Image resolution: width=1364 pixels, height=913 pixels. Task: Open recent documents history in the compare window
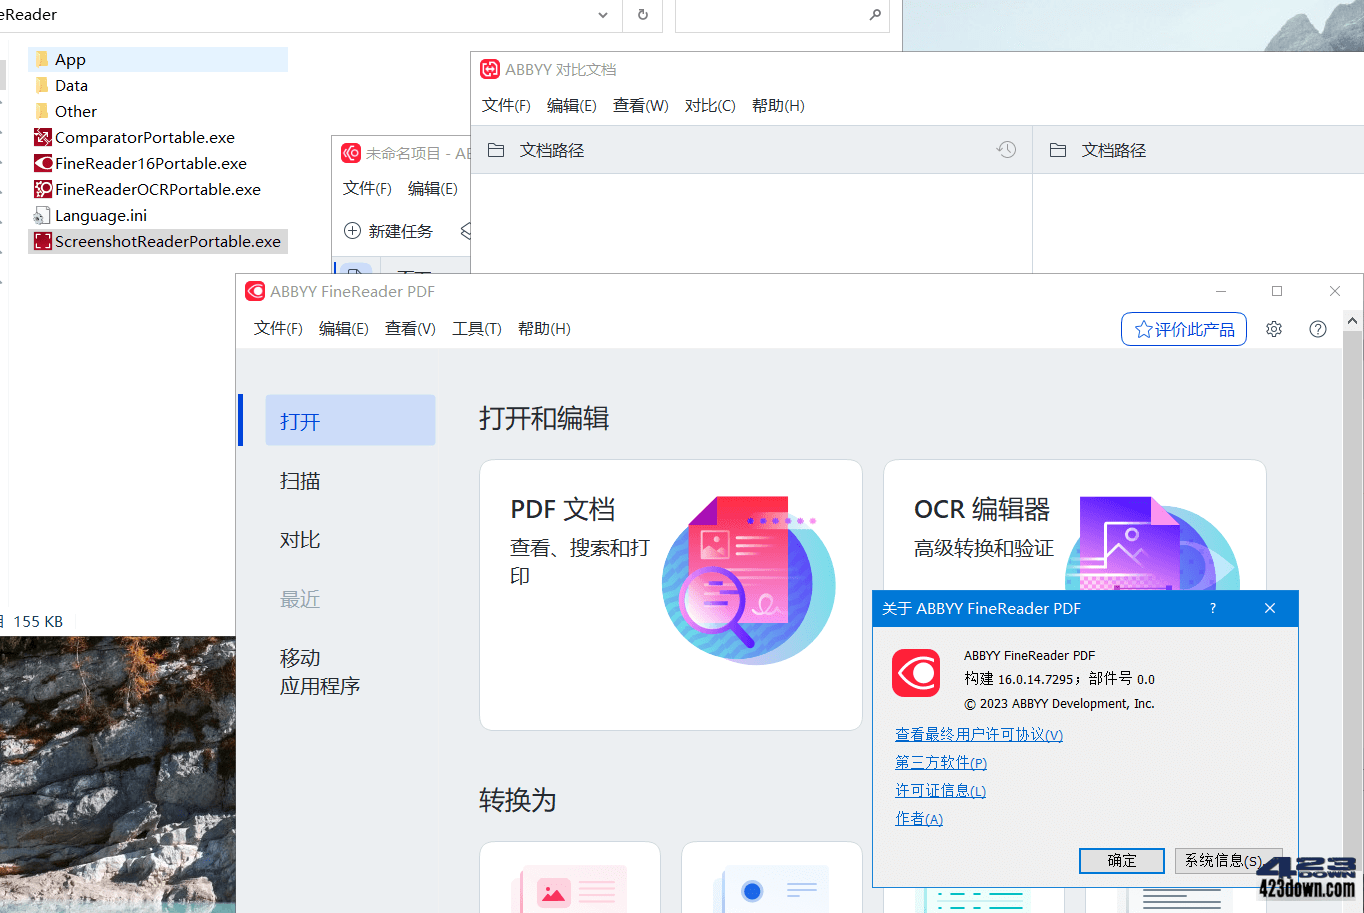1007,149
